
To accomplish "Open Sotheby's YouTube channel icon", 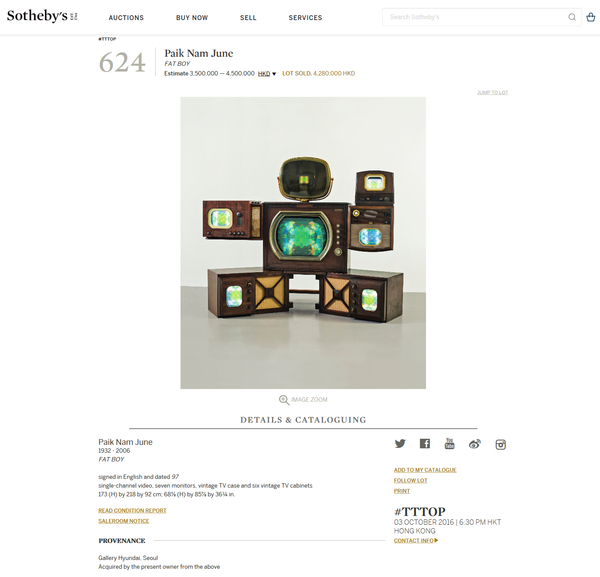I will click(450, 444).
